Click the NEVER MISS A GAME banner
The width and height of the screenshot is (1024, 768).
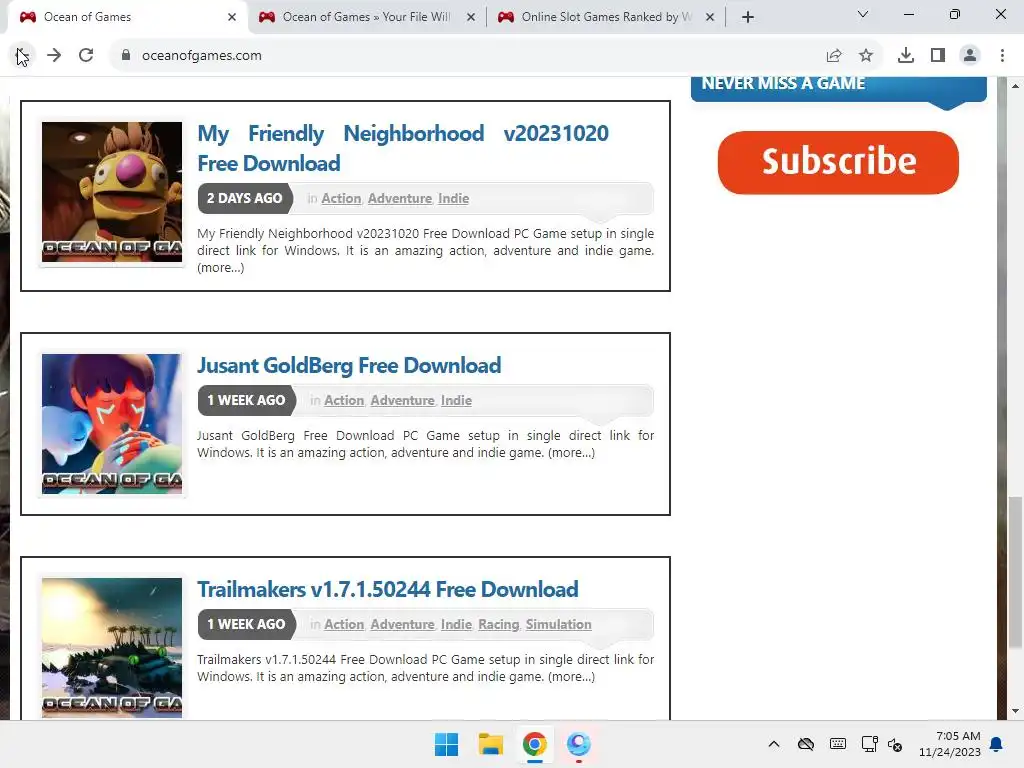(x=839, y=88)
